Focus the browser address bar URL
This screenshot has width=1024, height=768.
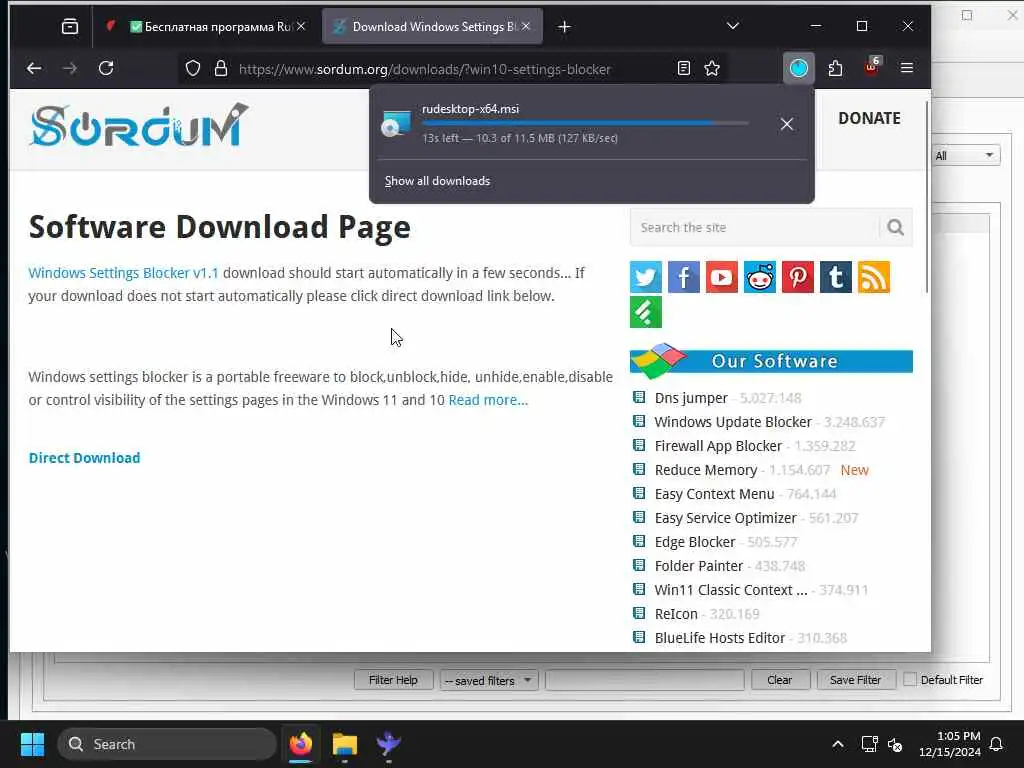point(424,69)
